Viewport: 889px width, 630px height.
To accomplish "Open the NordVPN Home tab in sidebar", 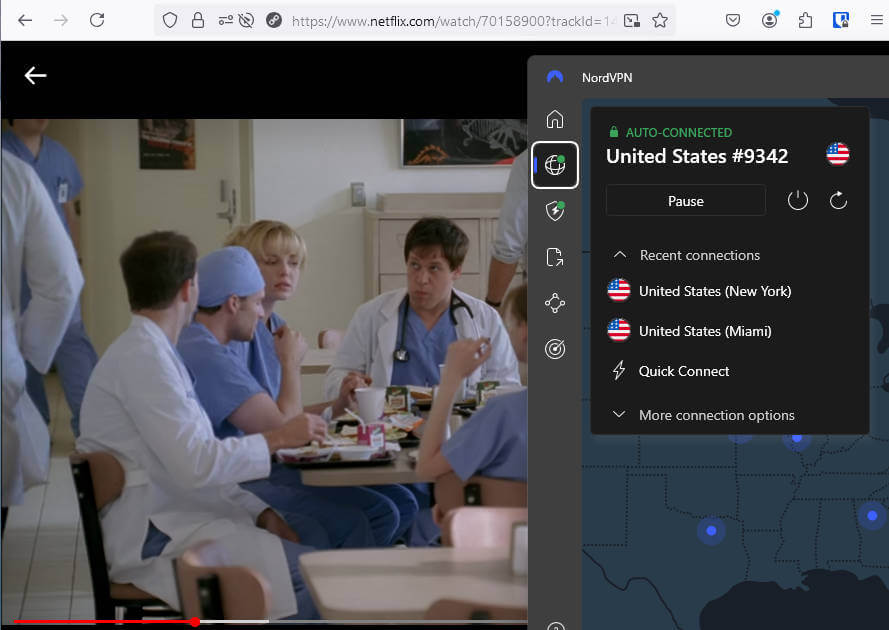I will [555, 120].
